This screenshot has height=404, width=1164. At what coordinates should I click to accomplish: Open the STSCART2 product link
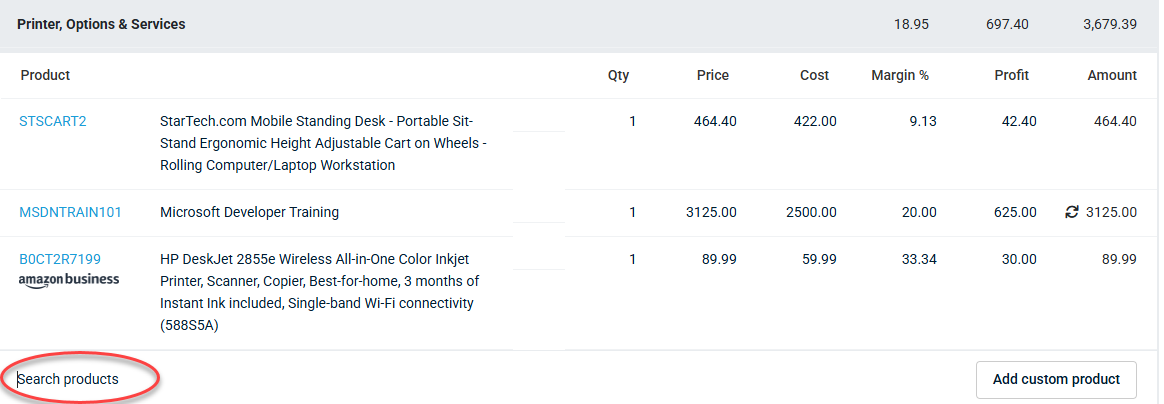pos(53,121)
